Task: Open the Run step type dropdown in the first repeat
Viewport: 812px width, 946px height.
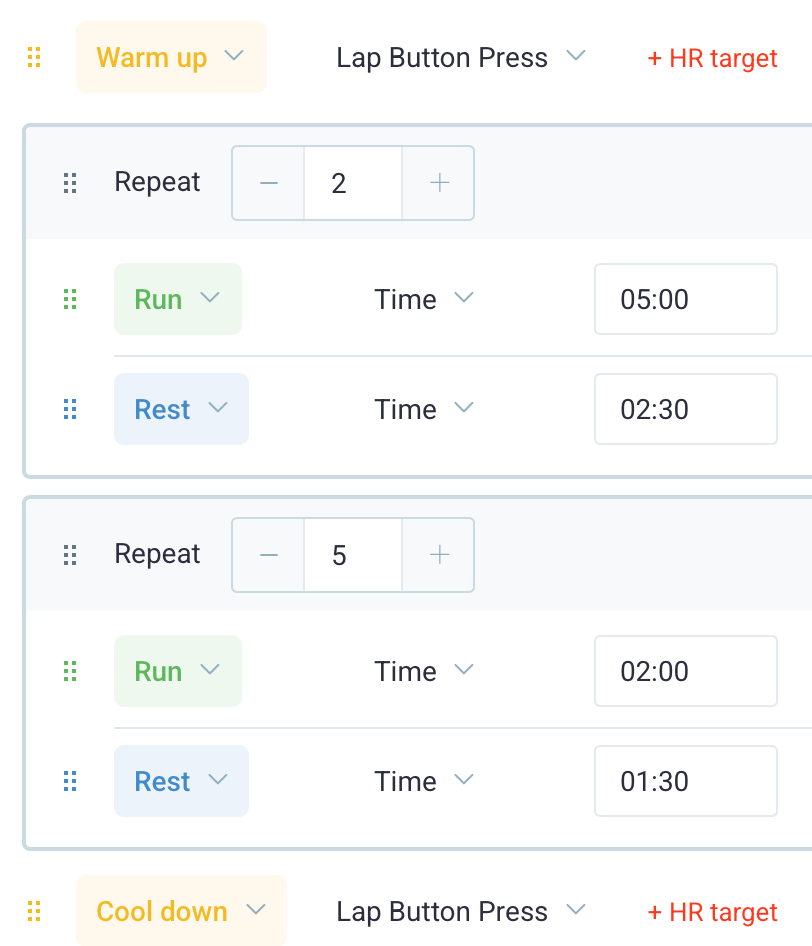Action: [178, 299]
